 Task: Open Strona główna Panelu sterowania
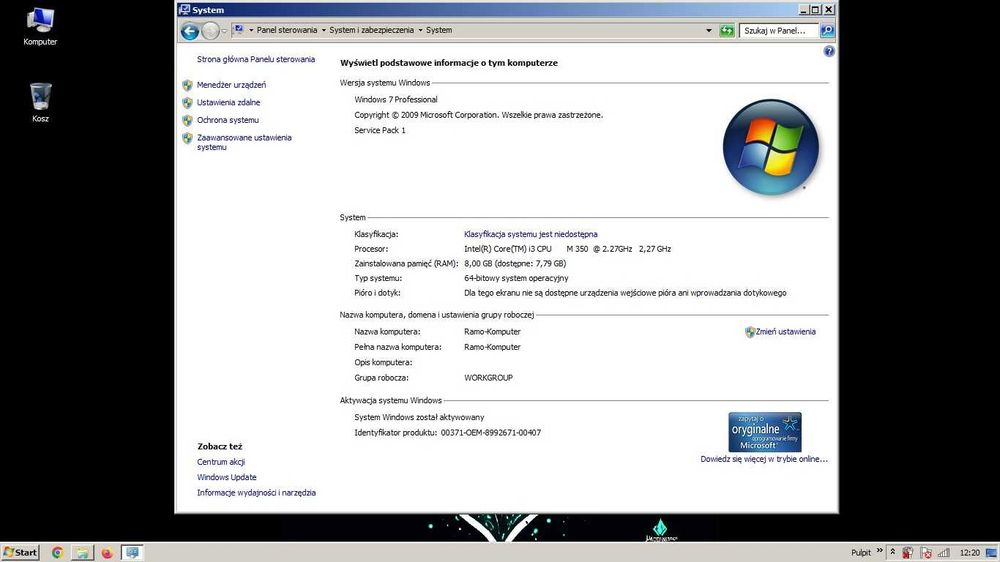(256, 59)
